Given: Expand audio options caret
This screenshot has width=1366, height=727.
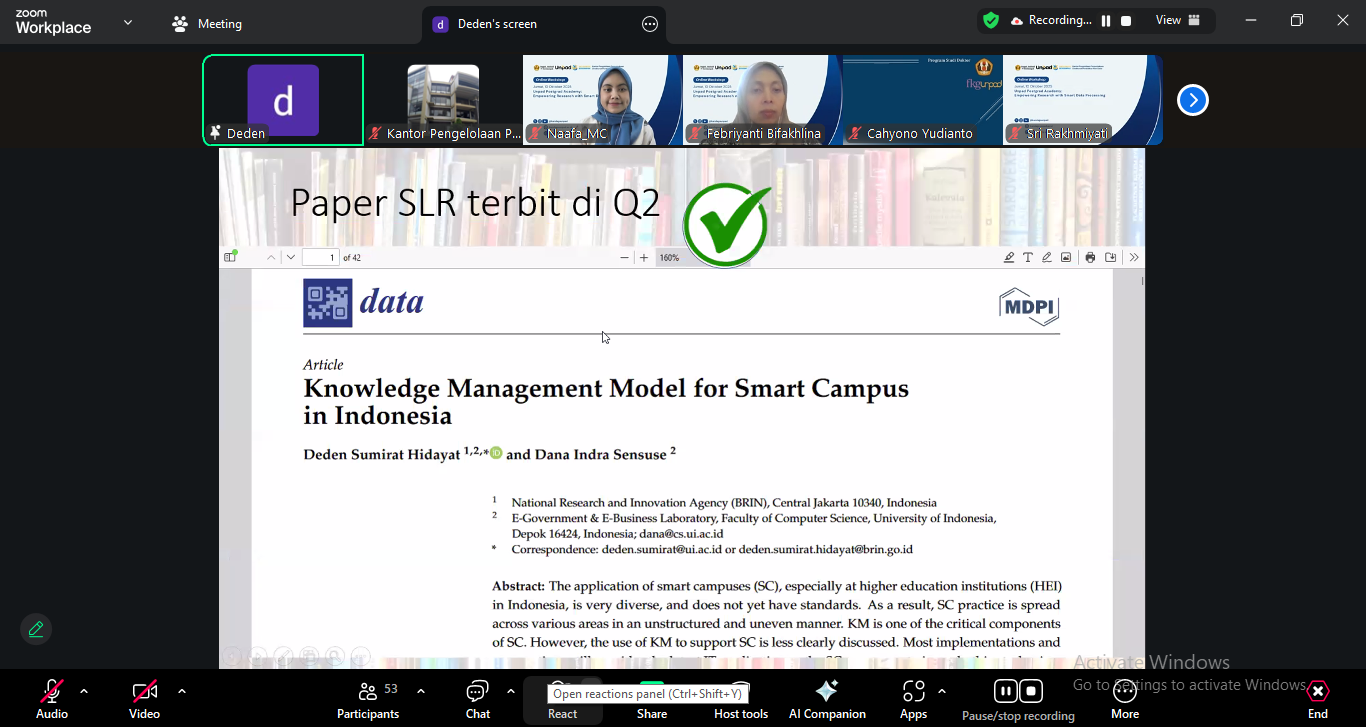Looking at the screenshot, I should 84,691.
